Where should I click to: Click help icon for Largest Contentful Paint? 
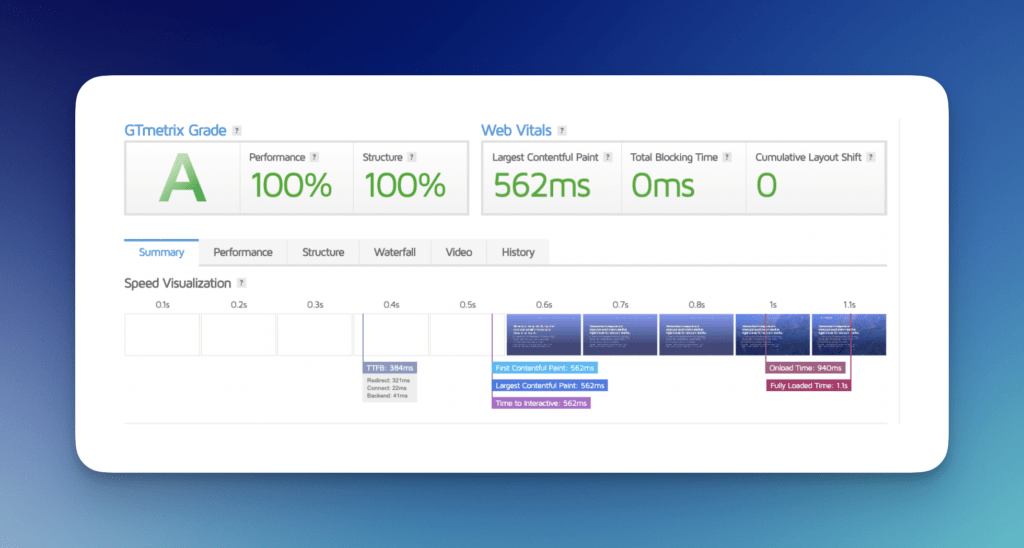click(x=608, y=157)
